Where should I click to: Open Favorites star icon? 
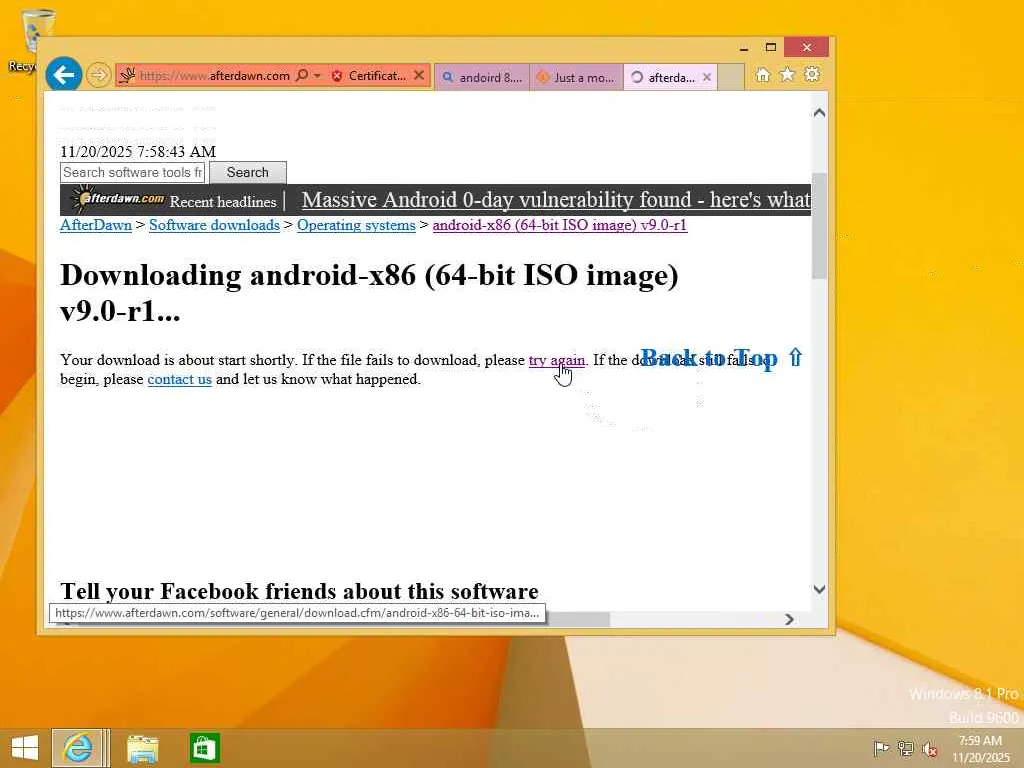[787, 74]
